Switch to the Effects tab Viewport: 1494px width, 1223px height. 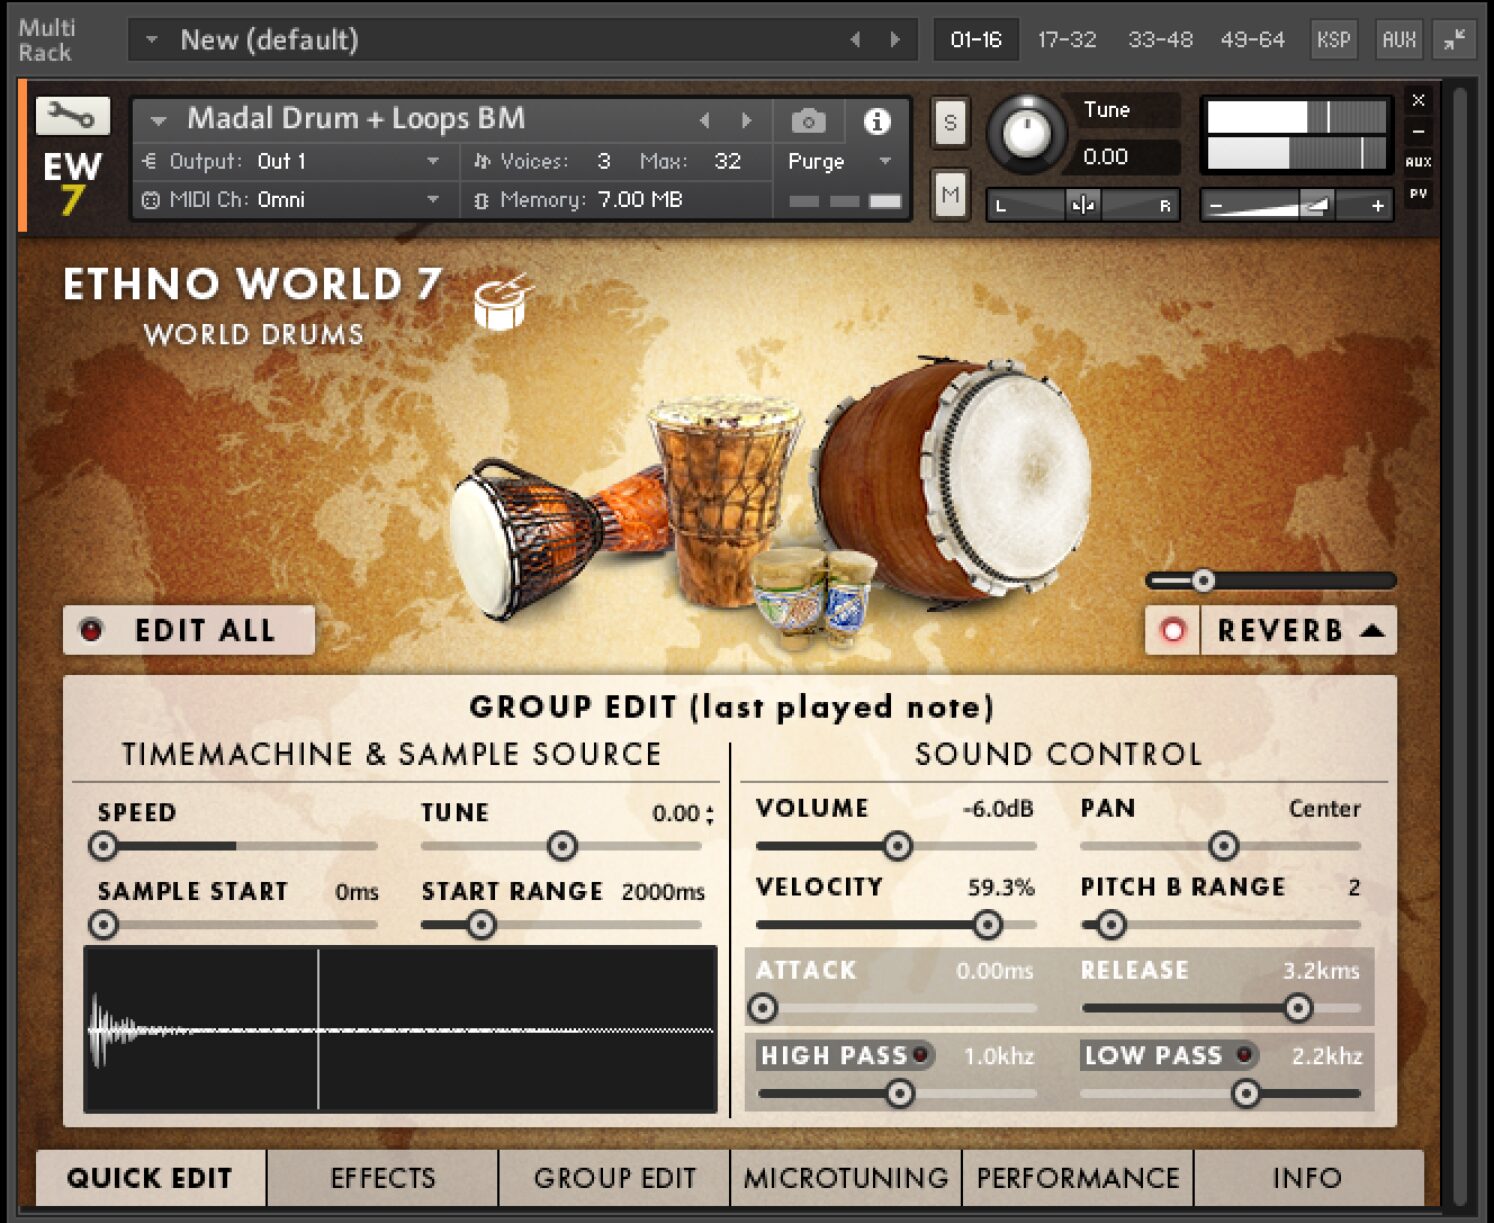click(383, 1178)
